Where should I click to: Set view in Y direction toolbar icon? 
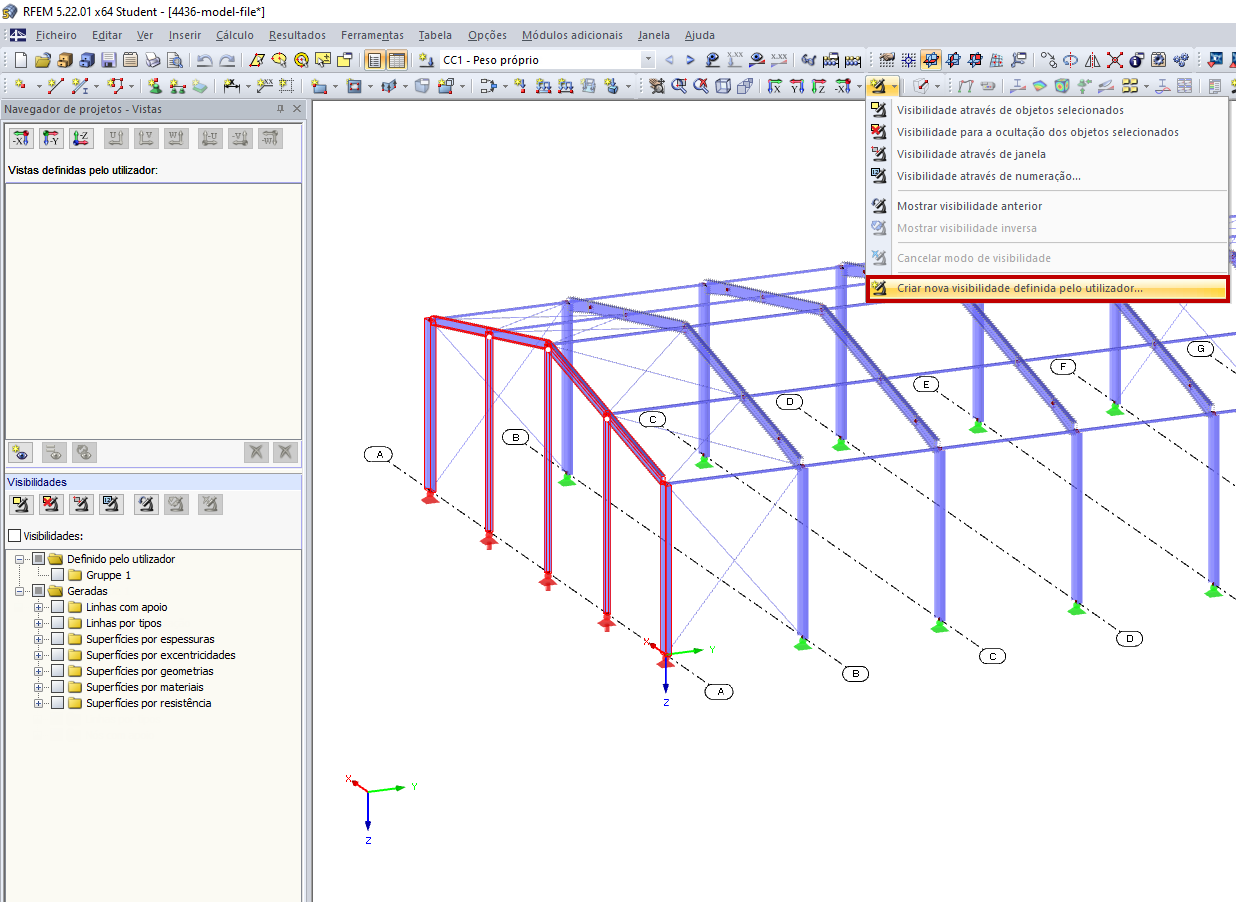pyautogui.click(x=797, y=86)
